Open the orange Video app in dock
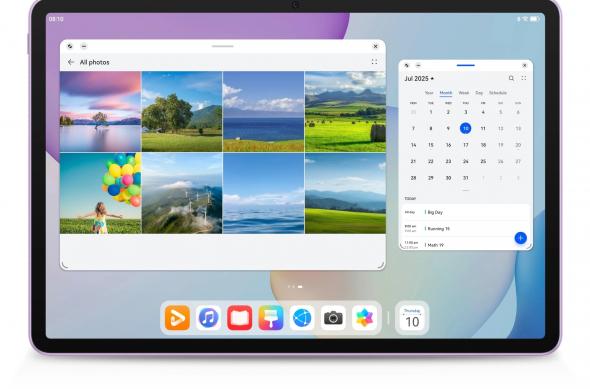This screenshot has height=389, width=590. 177,318
